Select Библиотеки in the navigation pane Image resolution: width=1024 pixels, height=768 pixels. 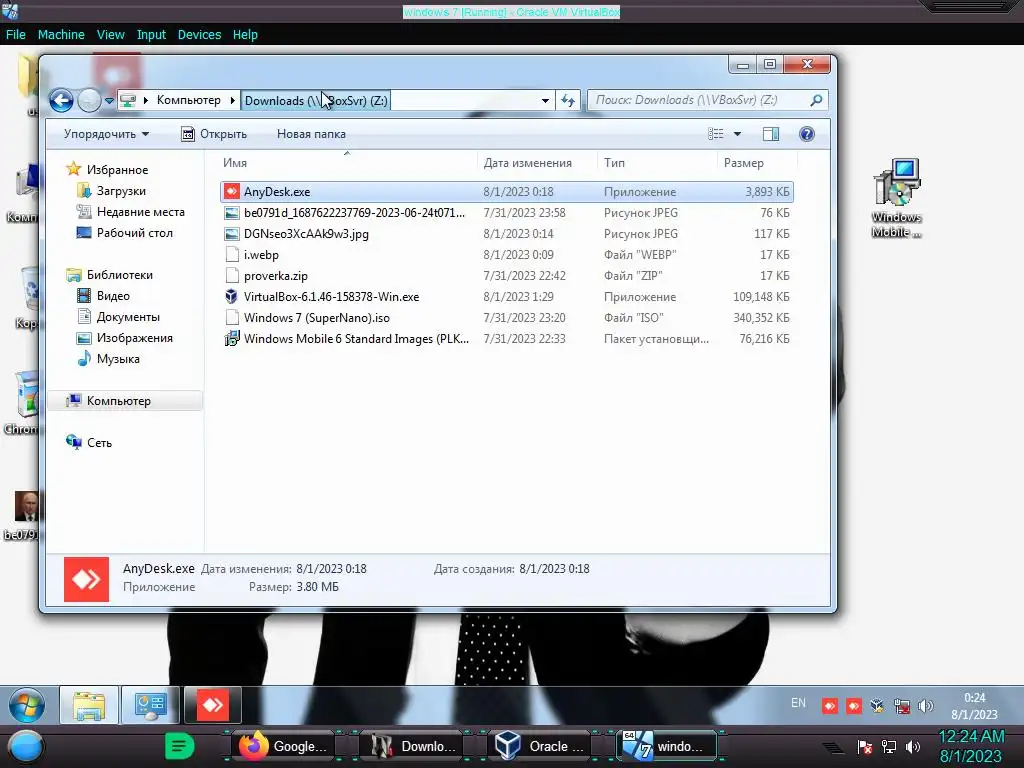tap(120, 275)
